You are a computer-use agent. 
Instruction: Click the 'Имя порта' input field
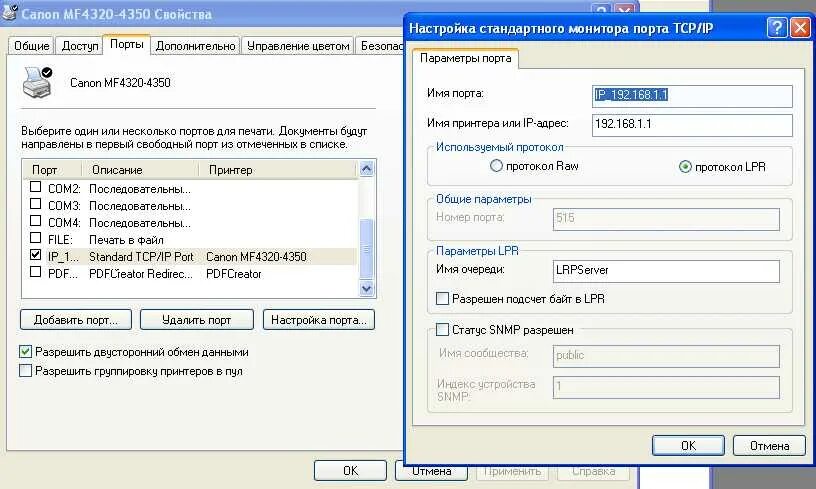(692, 96)
